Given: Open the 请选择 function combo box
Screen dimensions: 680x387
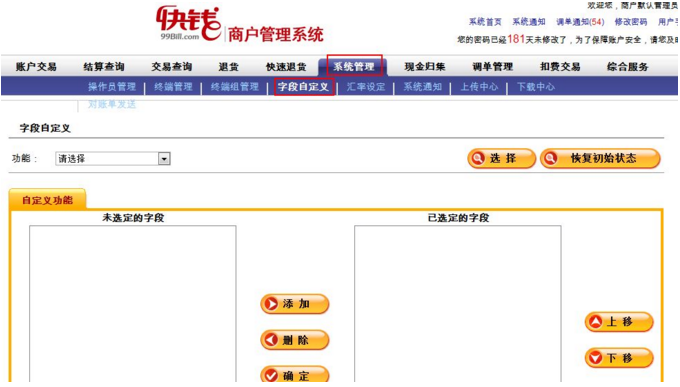Looking at the screenshot, I should (x=113, y=159).
